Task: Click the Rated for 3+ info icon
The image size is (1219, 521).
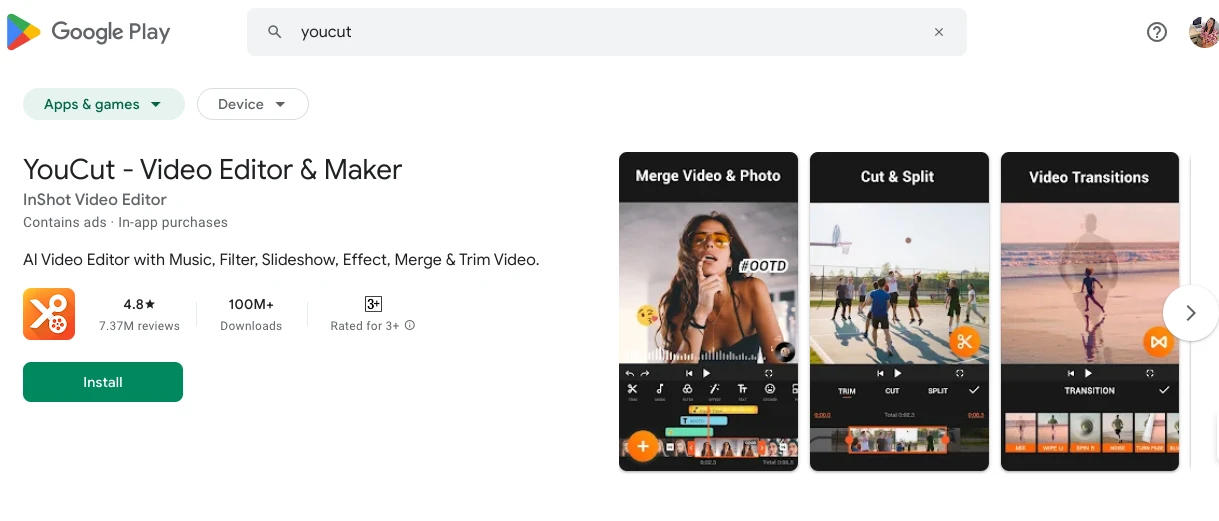Action: pyautogui.click(x=410, y=325)
